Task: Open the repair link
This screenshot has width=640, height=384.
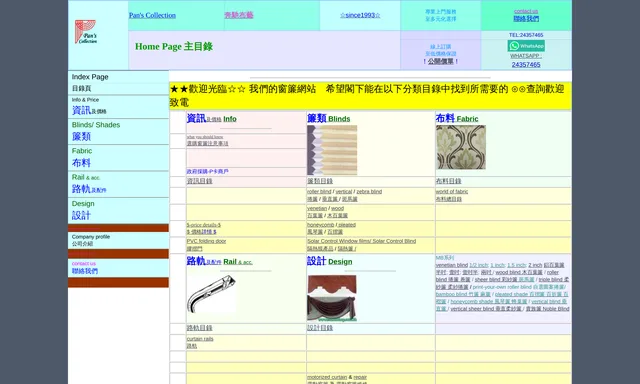Action: [360, 377]
